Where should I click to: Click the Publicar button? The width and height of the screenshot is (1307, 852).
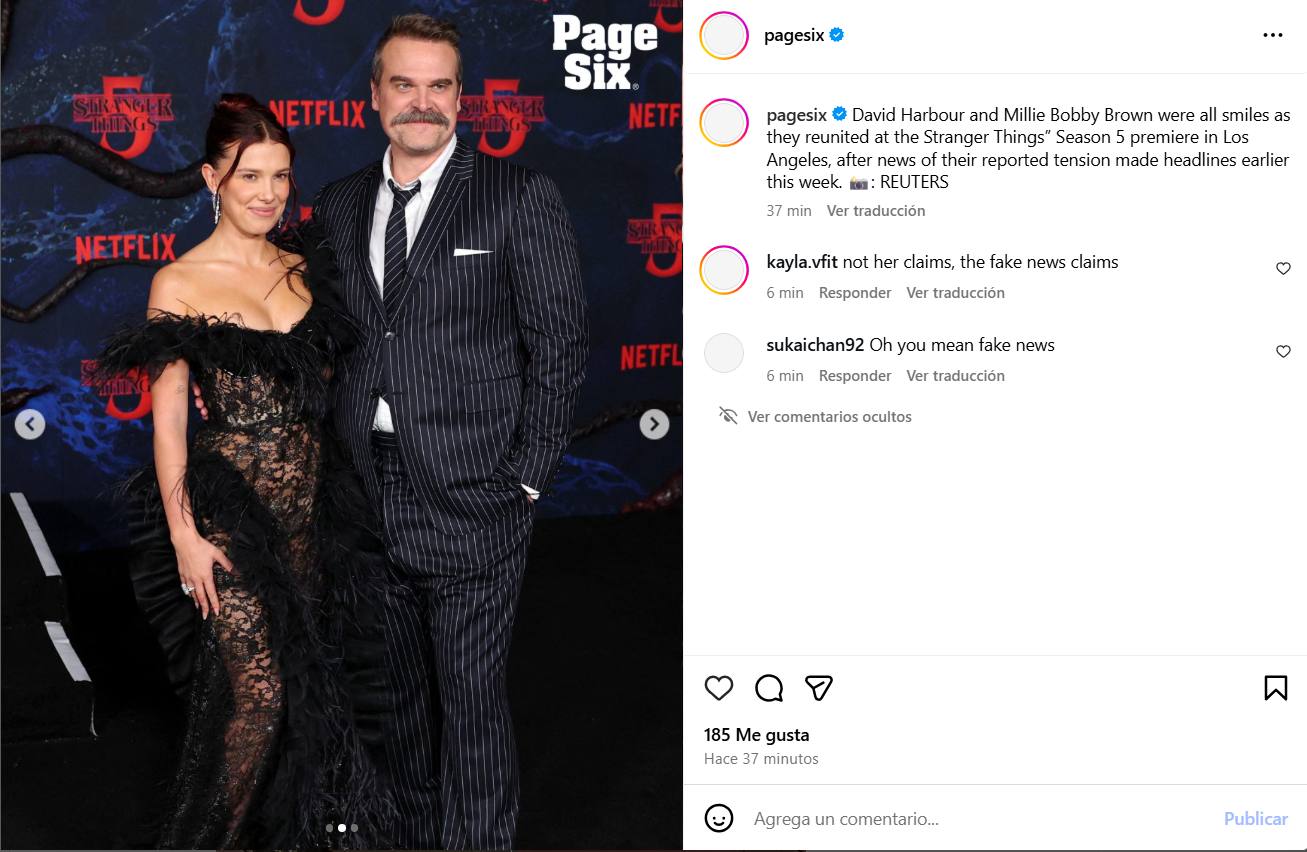[x=1255, y=819]
